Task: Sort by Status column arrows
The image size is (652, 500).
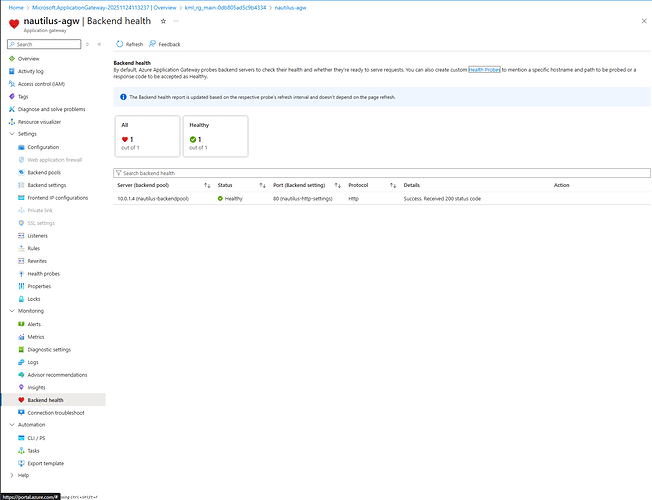Action: click(262, 186)
